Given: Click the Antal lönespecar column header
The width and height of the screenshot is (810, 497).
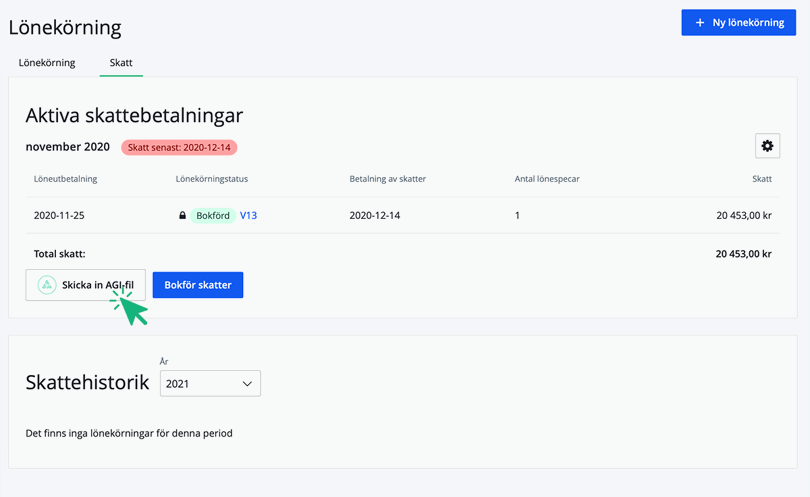Looking at the screenshot, I should tap(547, 179).
